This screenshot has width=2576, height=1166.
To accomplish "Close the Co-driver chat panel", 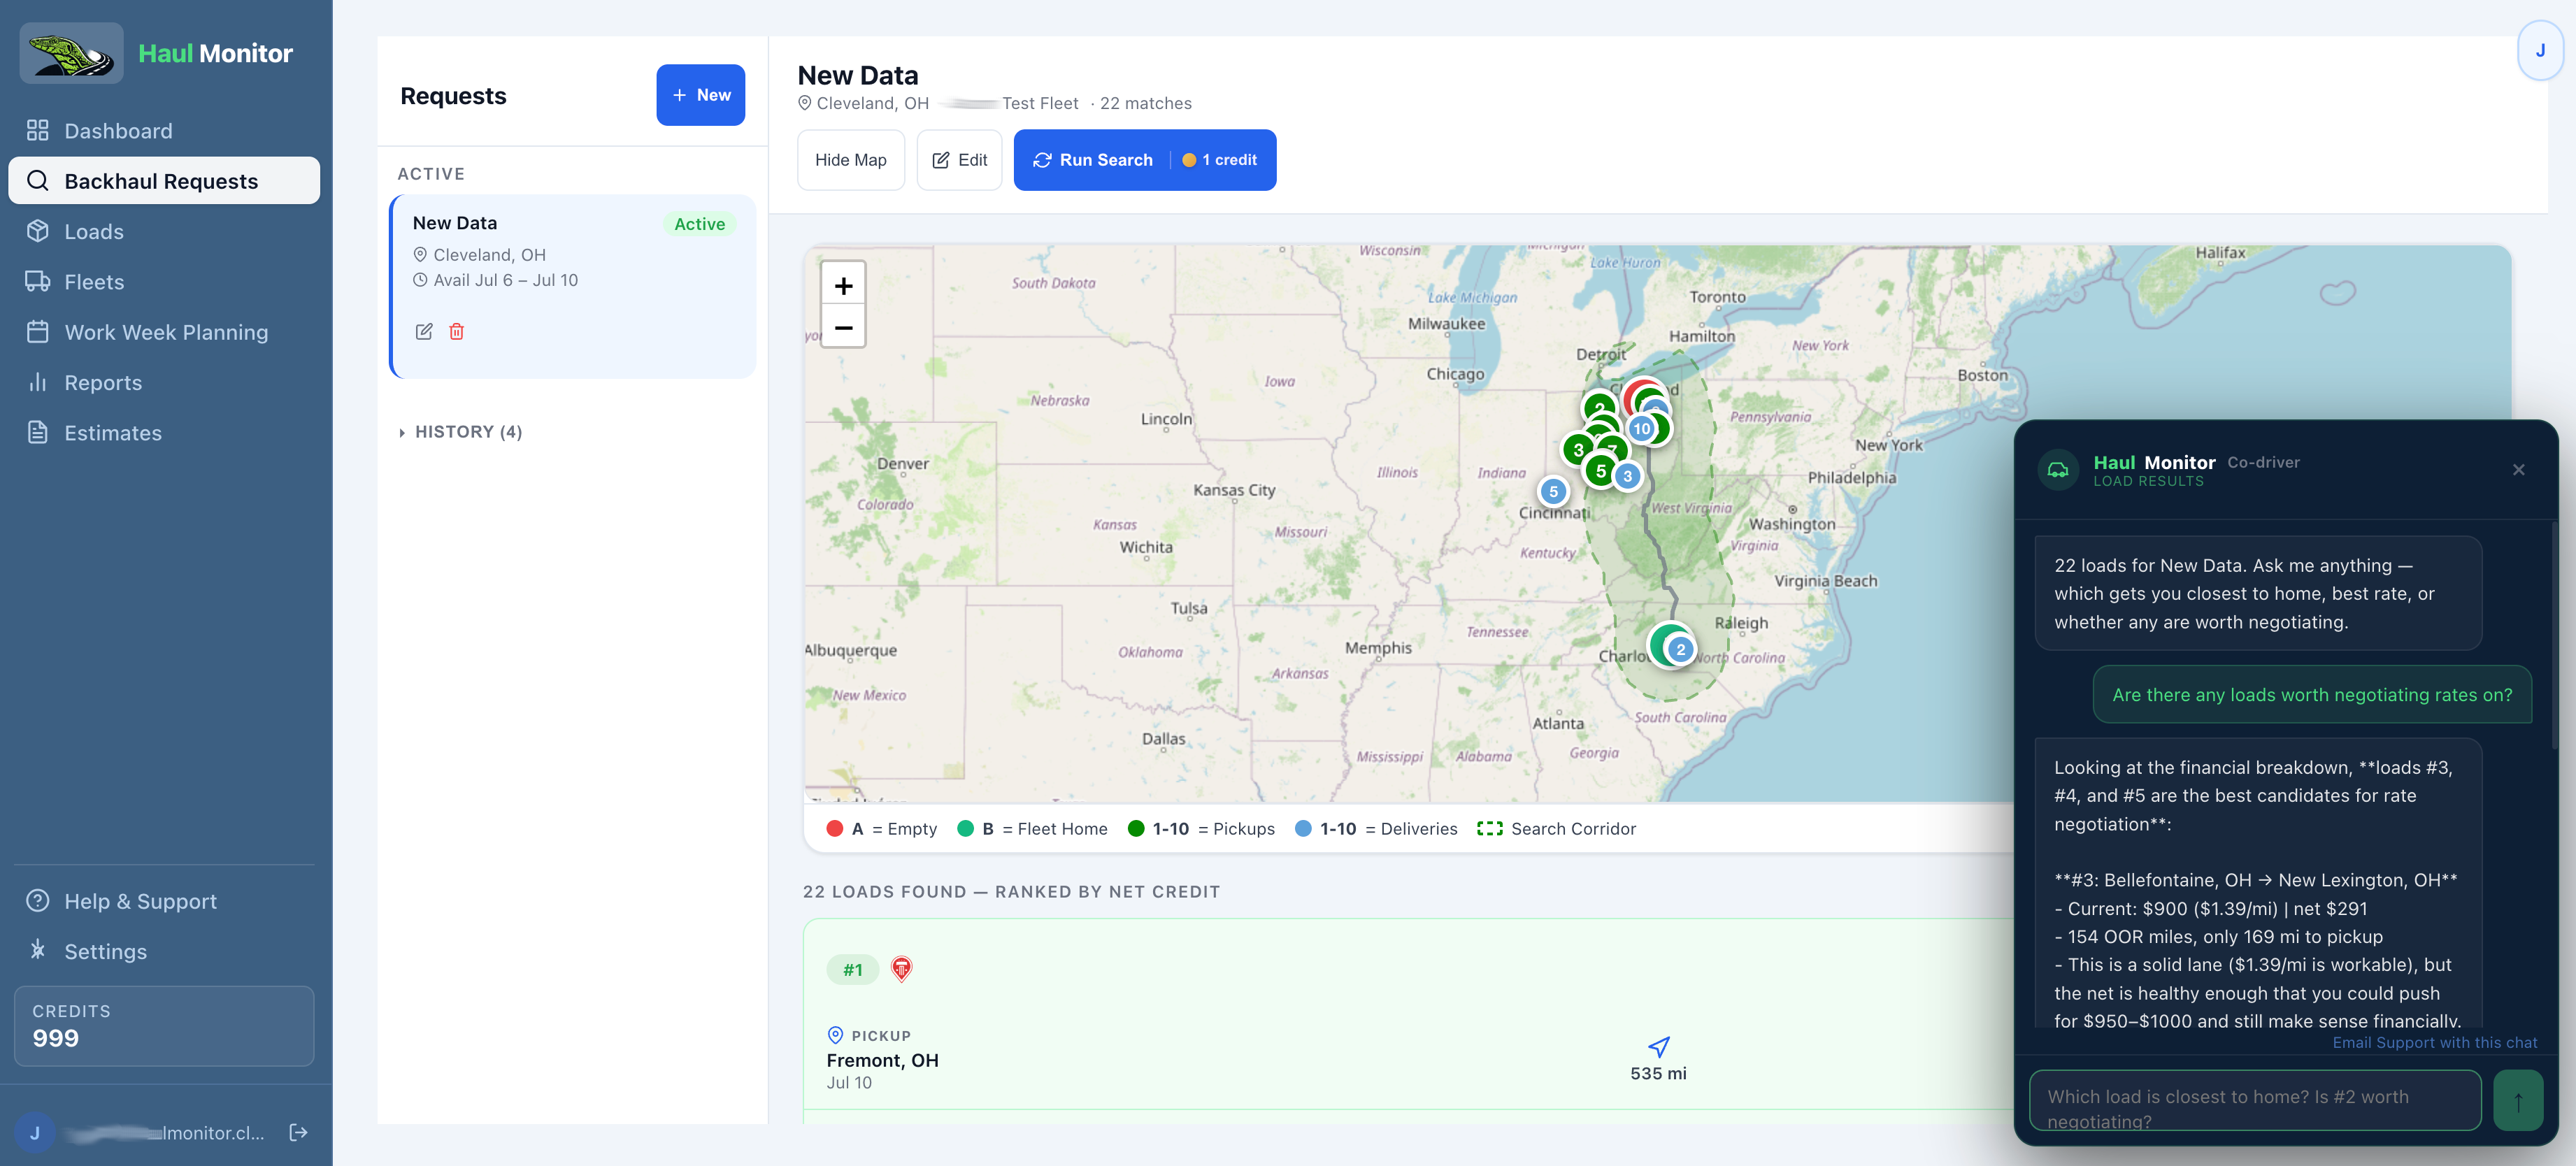I will click(2518, 470).
